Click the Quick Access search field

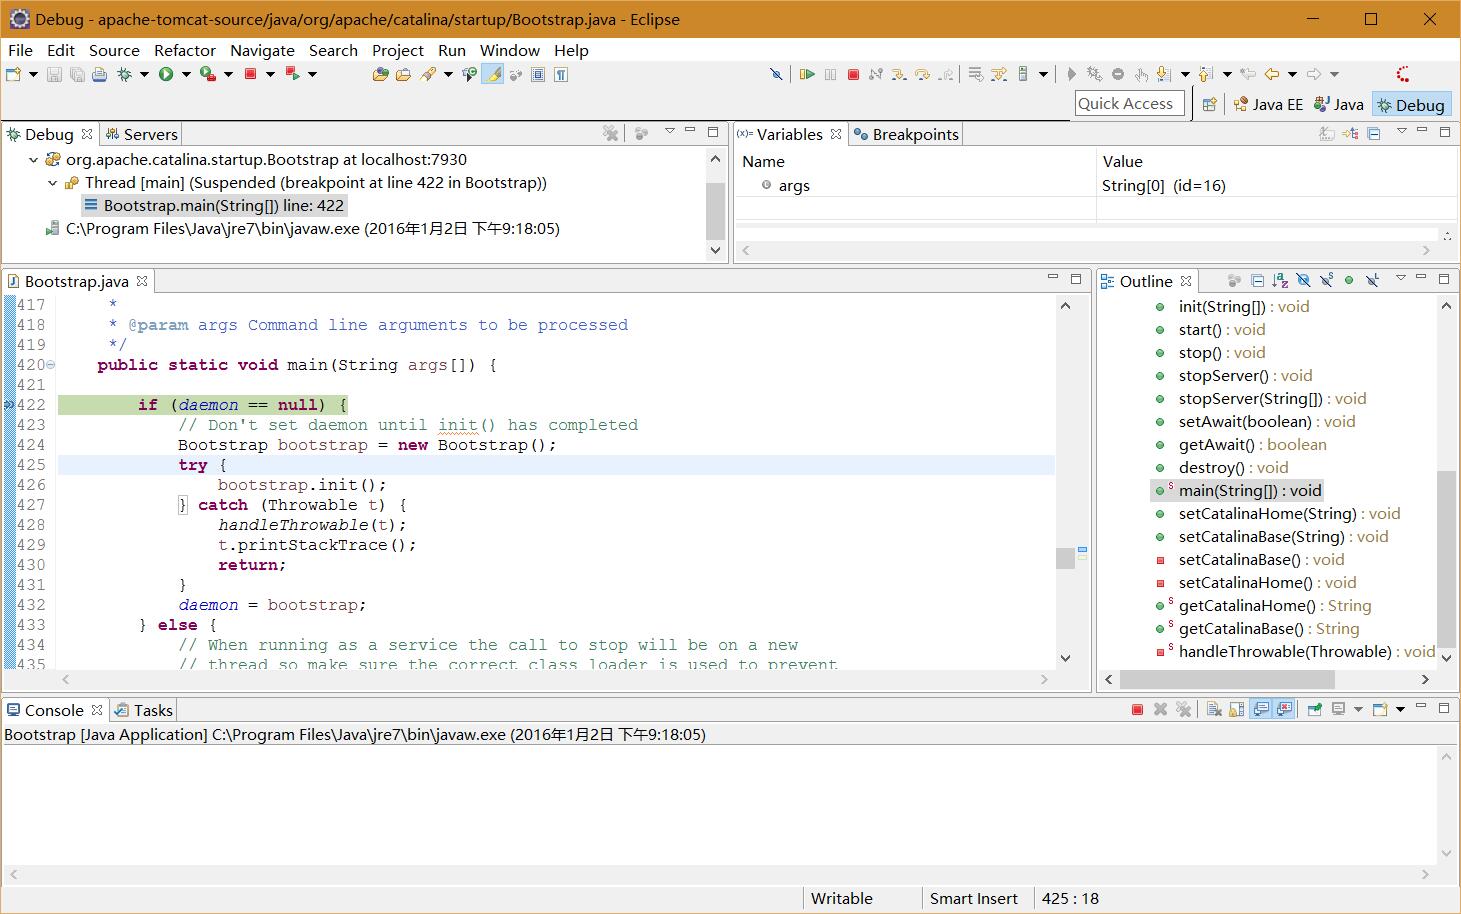click(1129, 104)
